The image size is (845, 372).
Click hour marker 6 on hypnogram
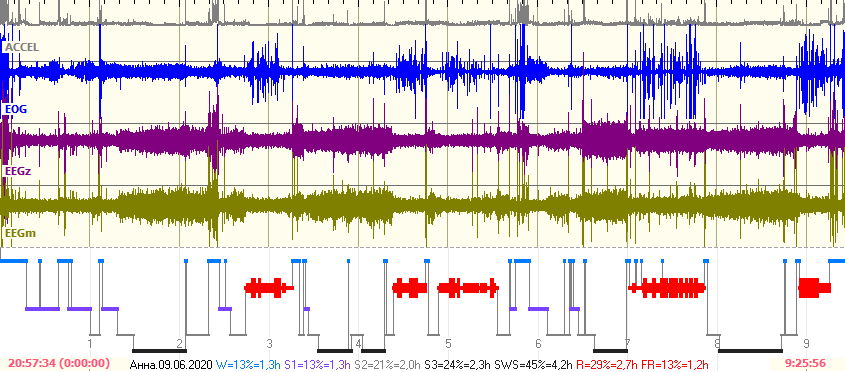click(x=538, y=343)
